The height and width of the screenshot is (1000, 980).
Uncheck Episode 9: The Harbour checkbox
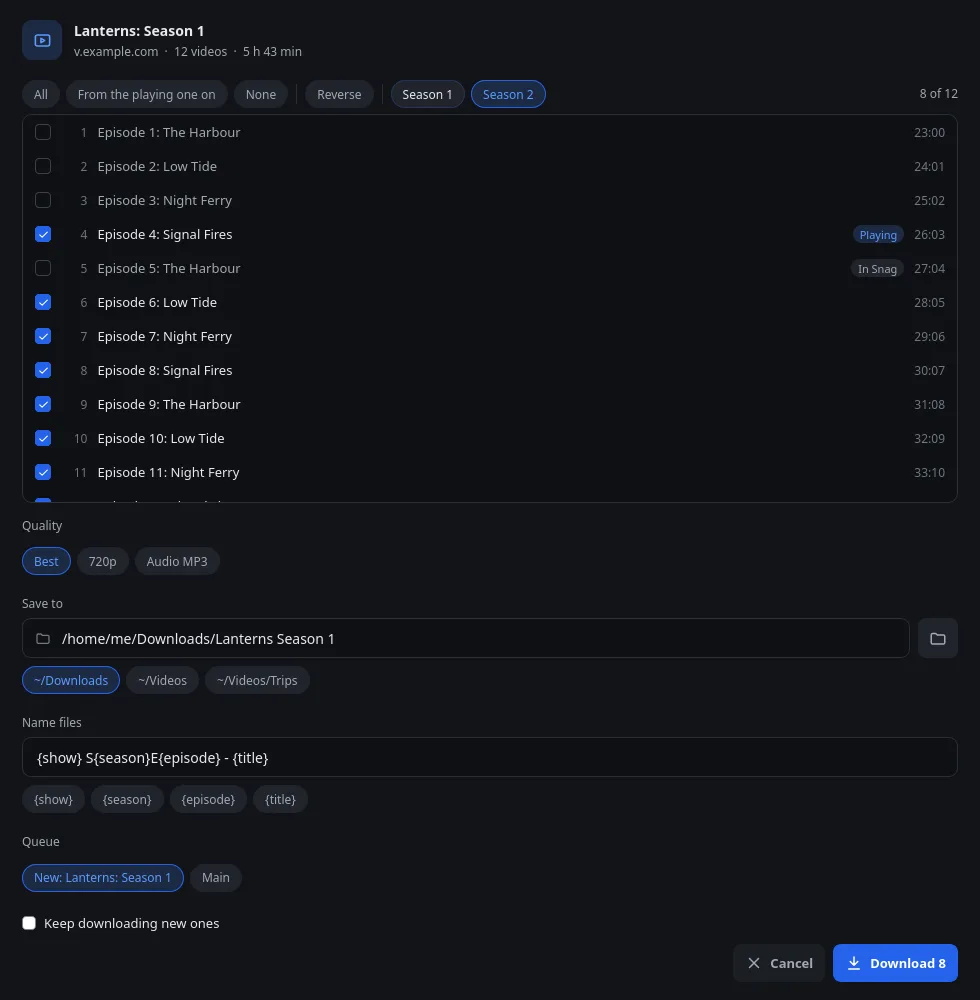[43, 404]
